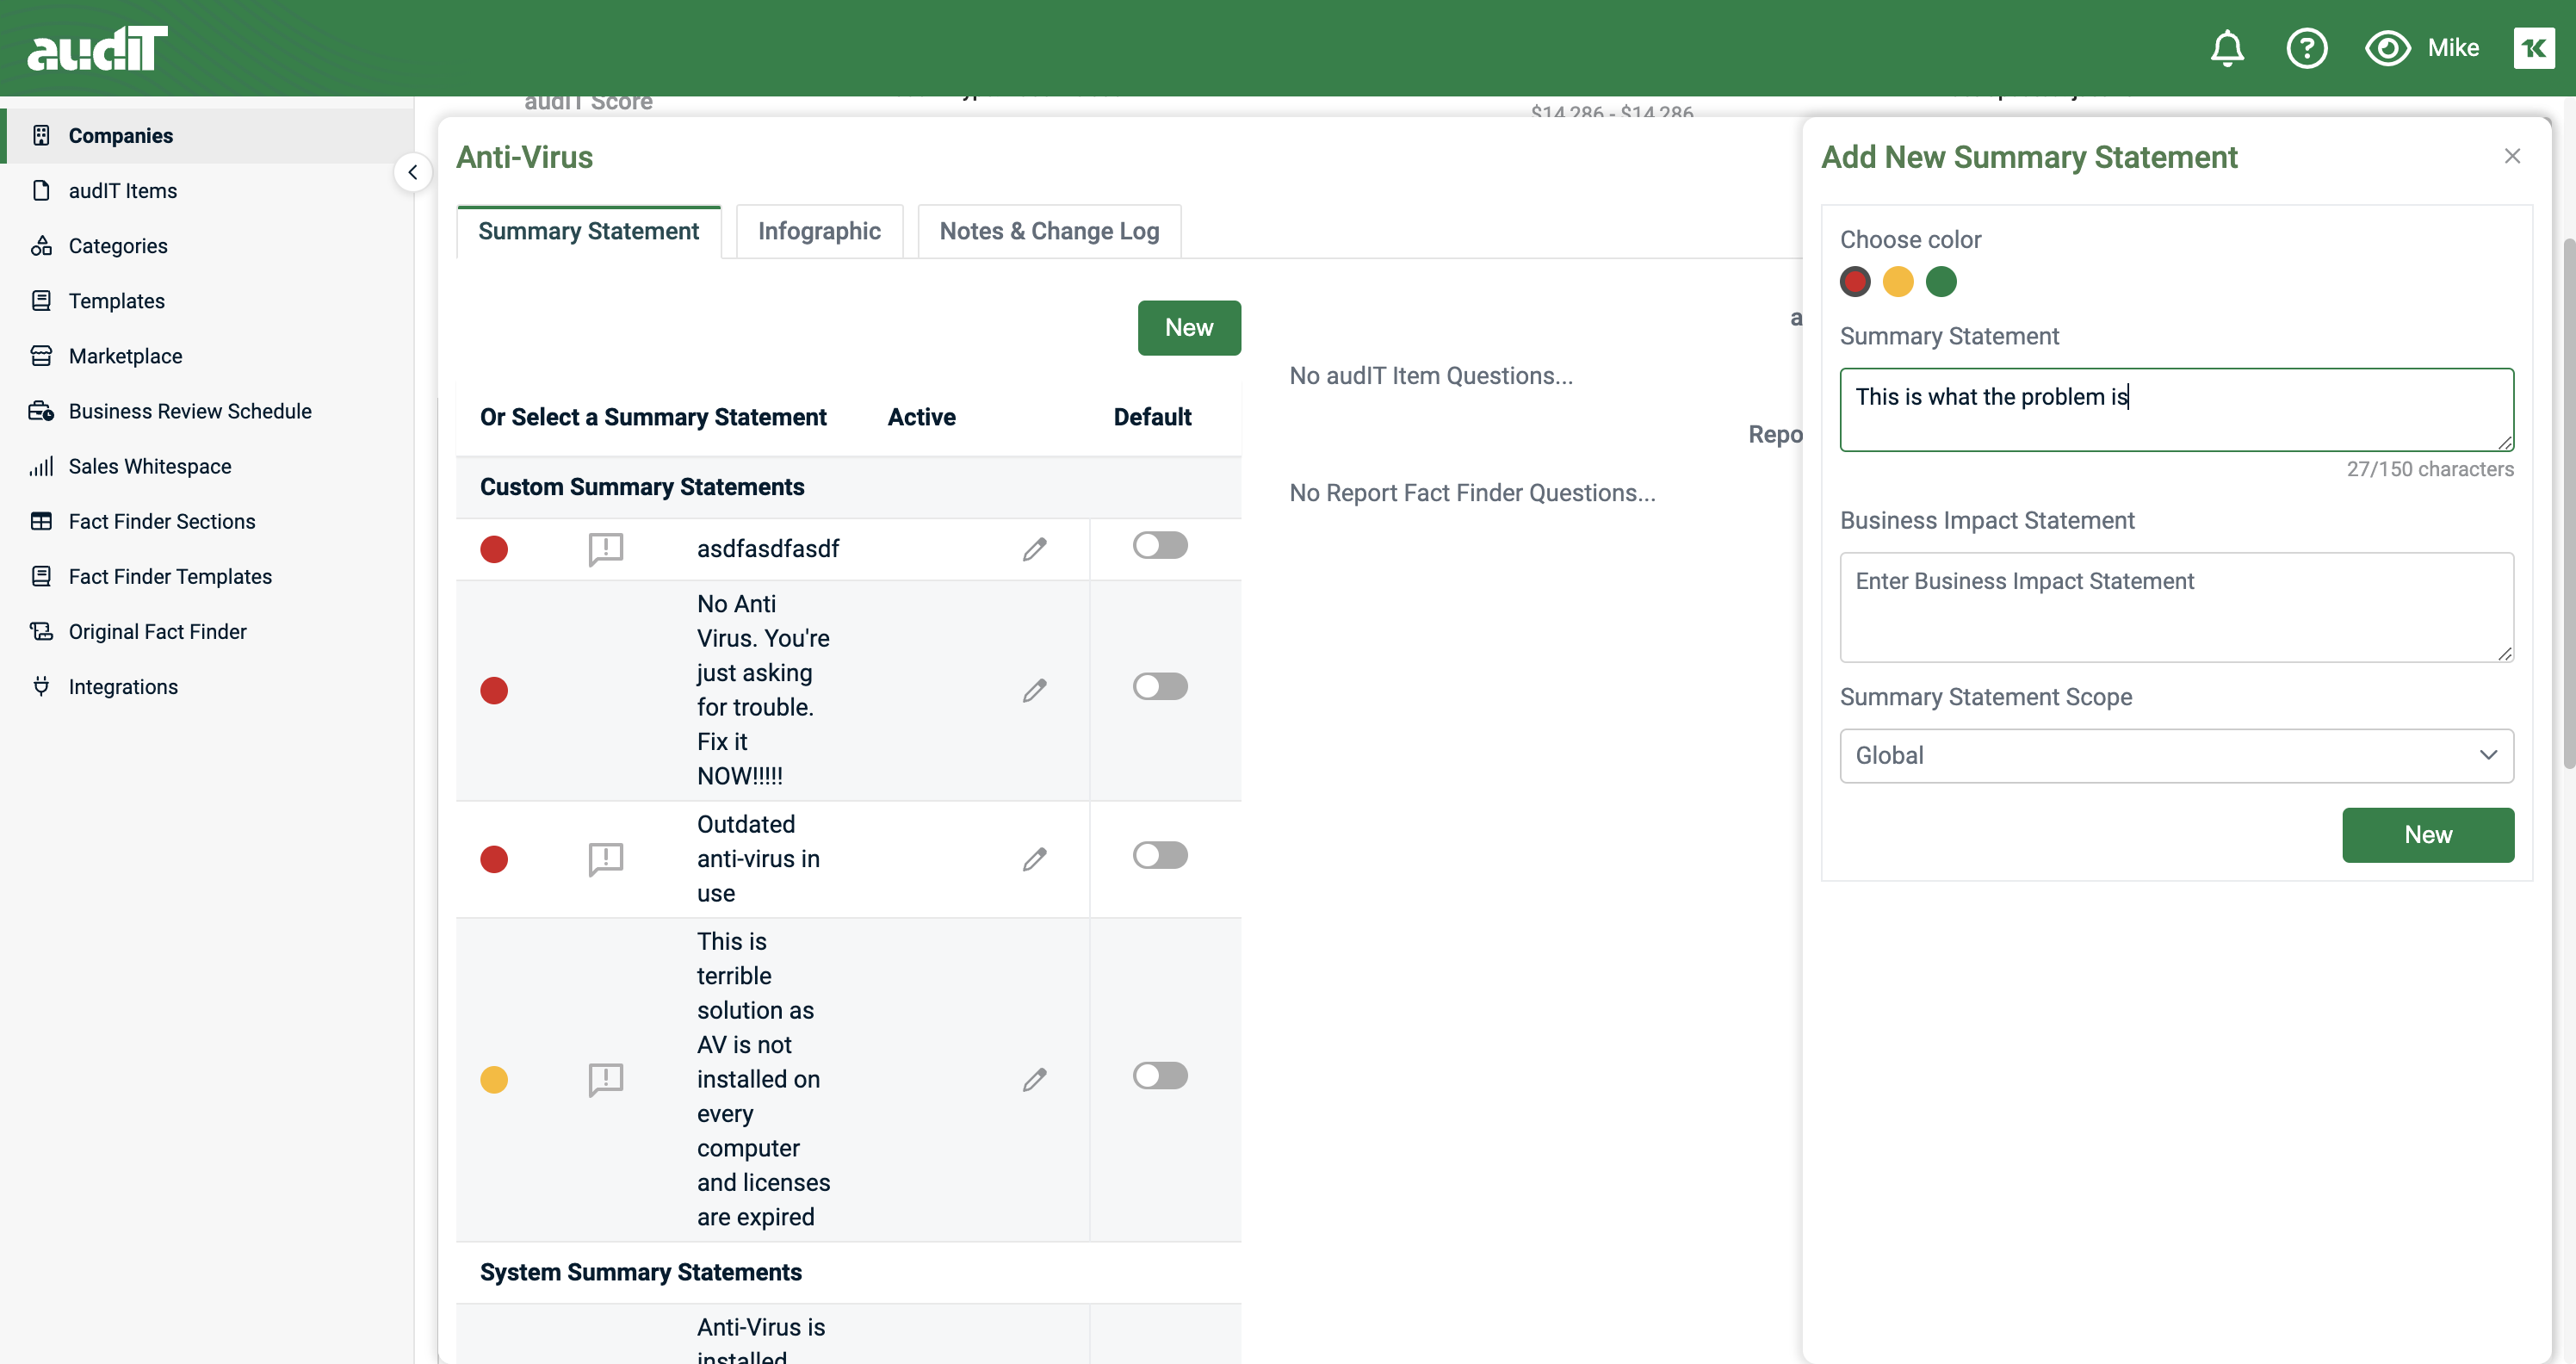The width and height of the screenshot is (2576, 1364).
Task: Choose the yellow color swatch
Action: [1897, 281]
